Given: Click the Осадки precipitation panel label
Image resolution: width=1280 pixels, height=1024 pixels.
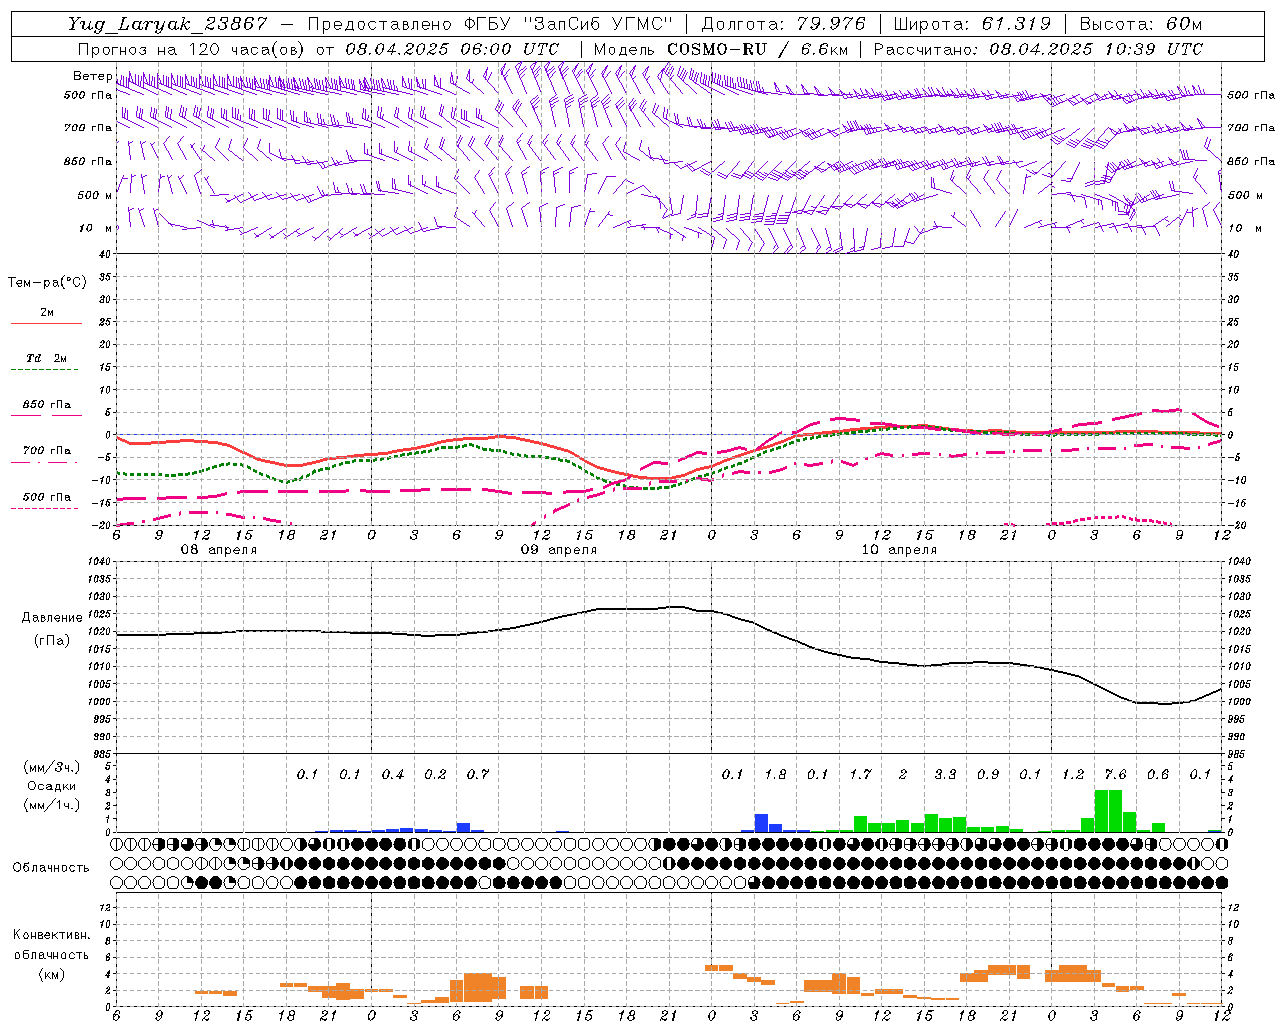Looking at the screenshot, I should pos(52,786).
